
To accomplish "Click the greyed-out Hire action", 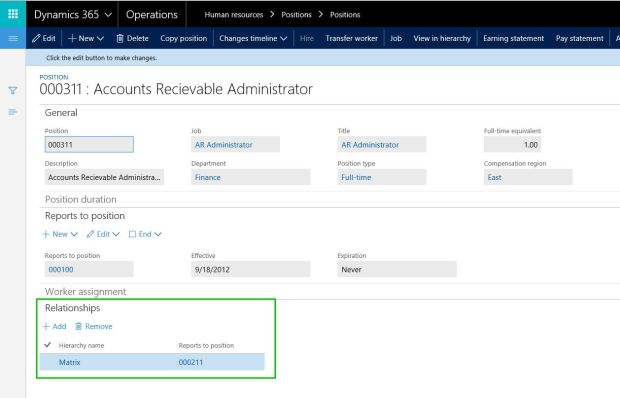I will [x=306, y=38].
